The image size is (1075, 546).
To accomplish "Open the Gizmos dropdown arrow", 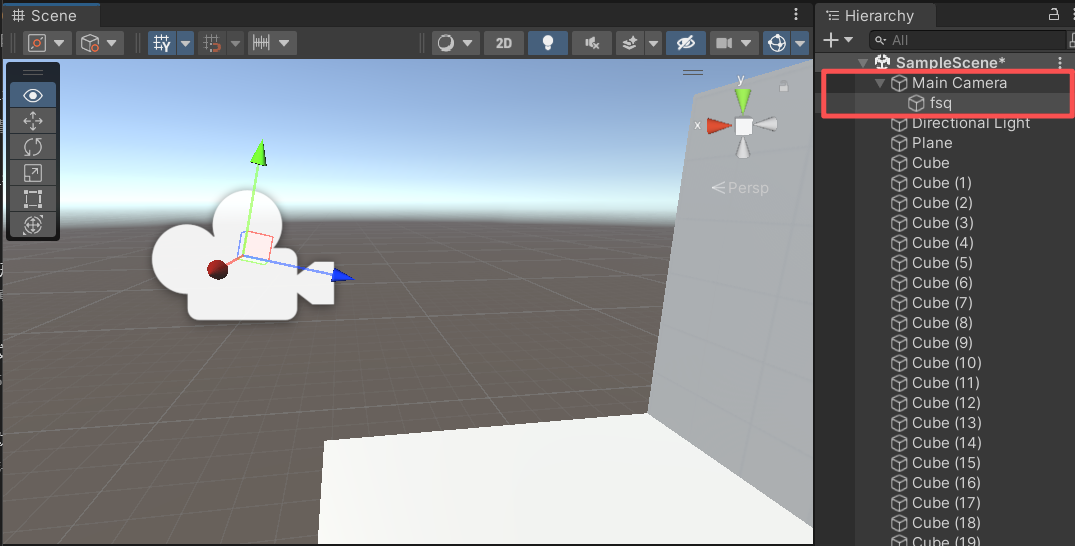I will tap(799, 43).
